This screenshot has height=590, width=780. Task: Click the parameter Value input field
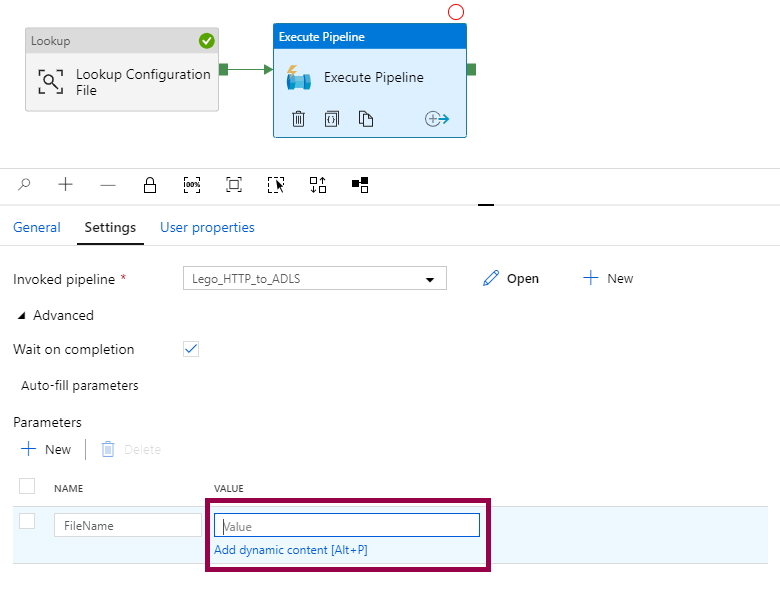[x=346, y=525]
